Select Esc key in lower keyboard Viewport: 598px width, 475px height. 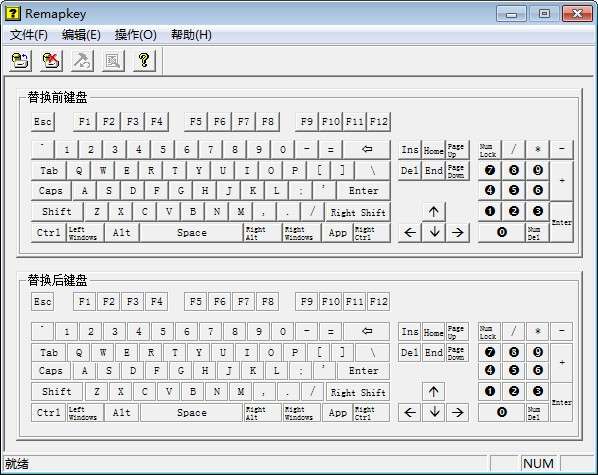tap(42, 301)
